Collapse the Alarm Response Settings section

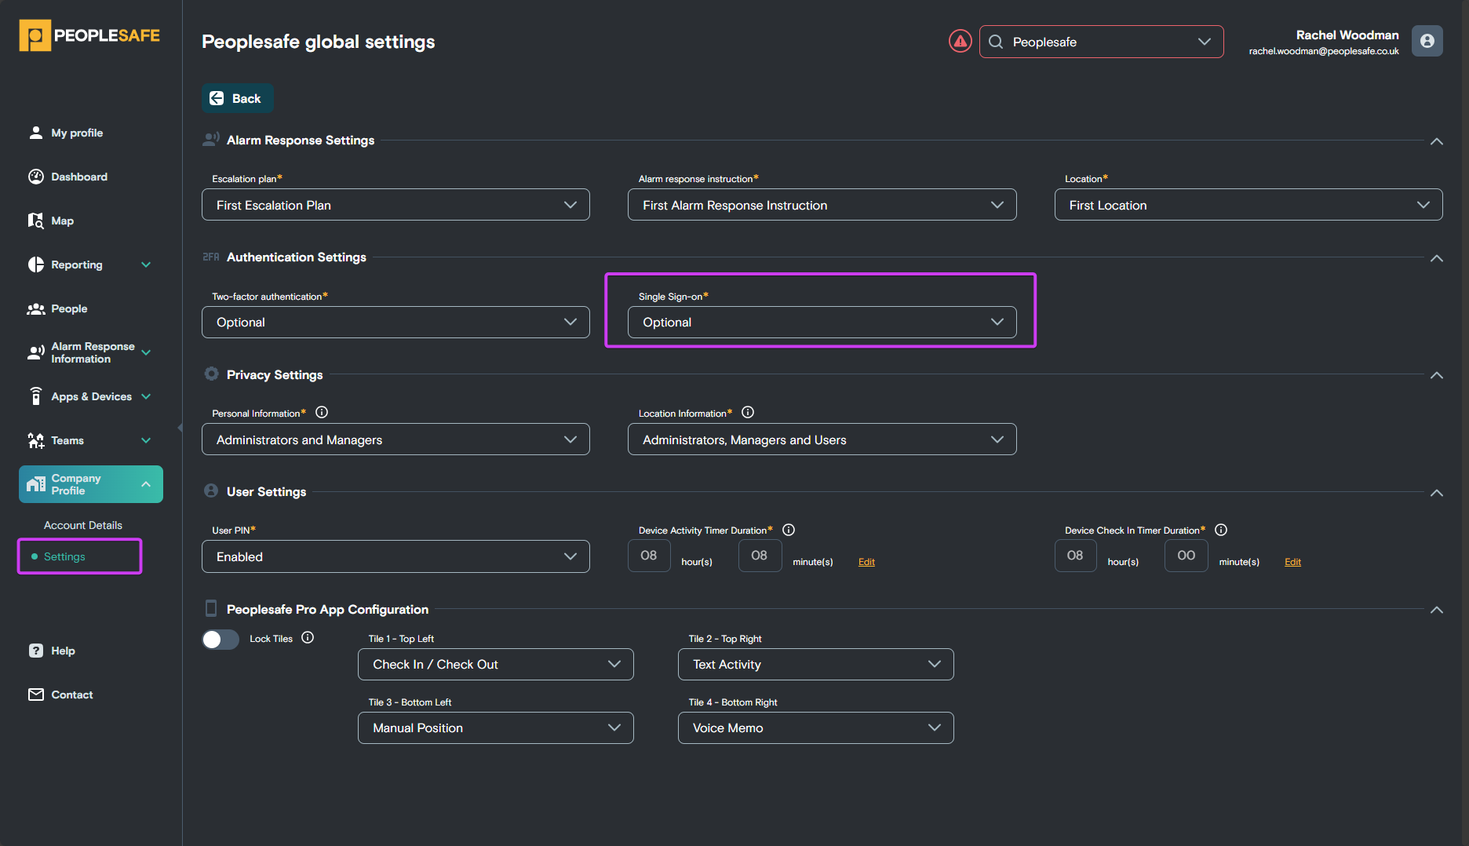(x=1437, y=141)
